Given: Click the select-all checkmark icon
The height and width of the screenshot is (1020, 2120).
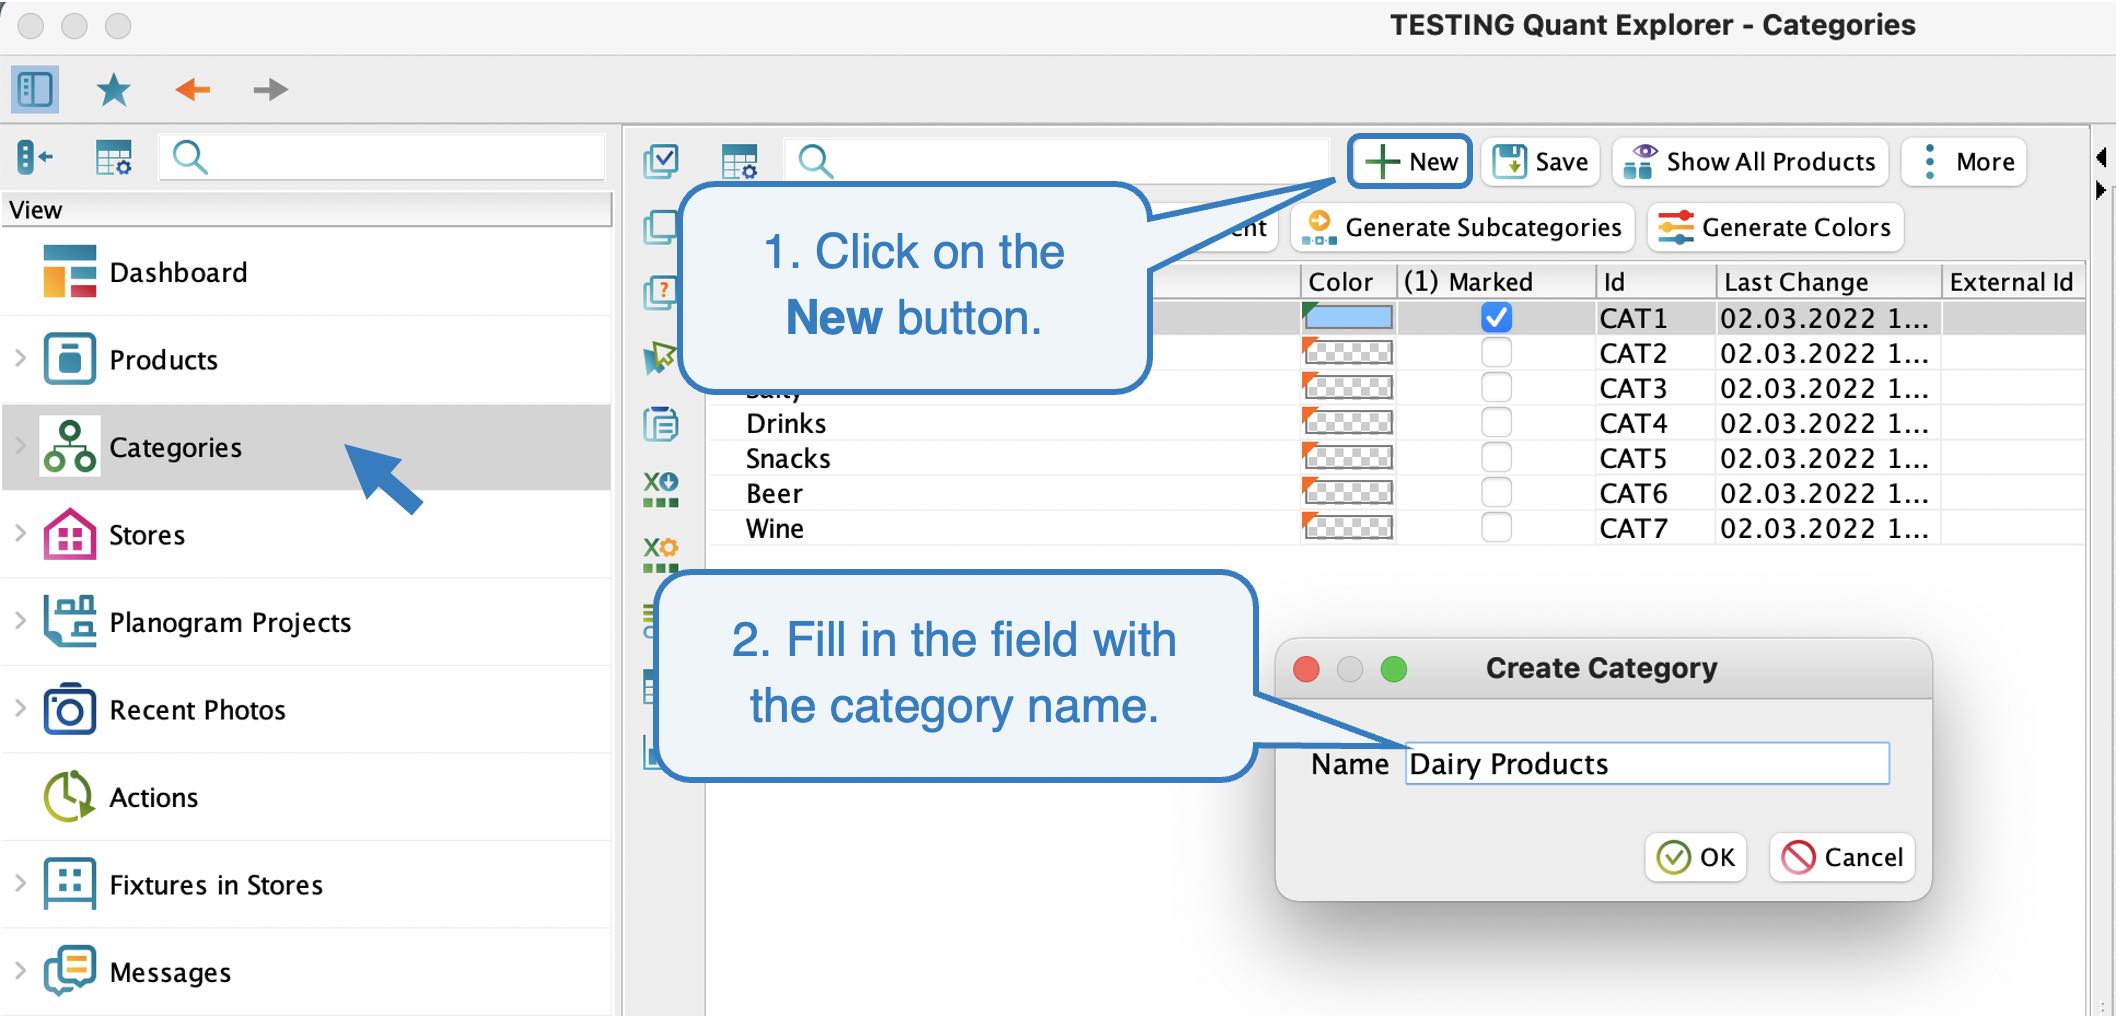Looking at the screenshot, I should click(x=661, y=161).
